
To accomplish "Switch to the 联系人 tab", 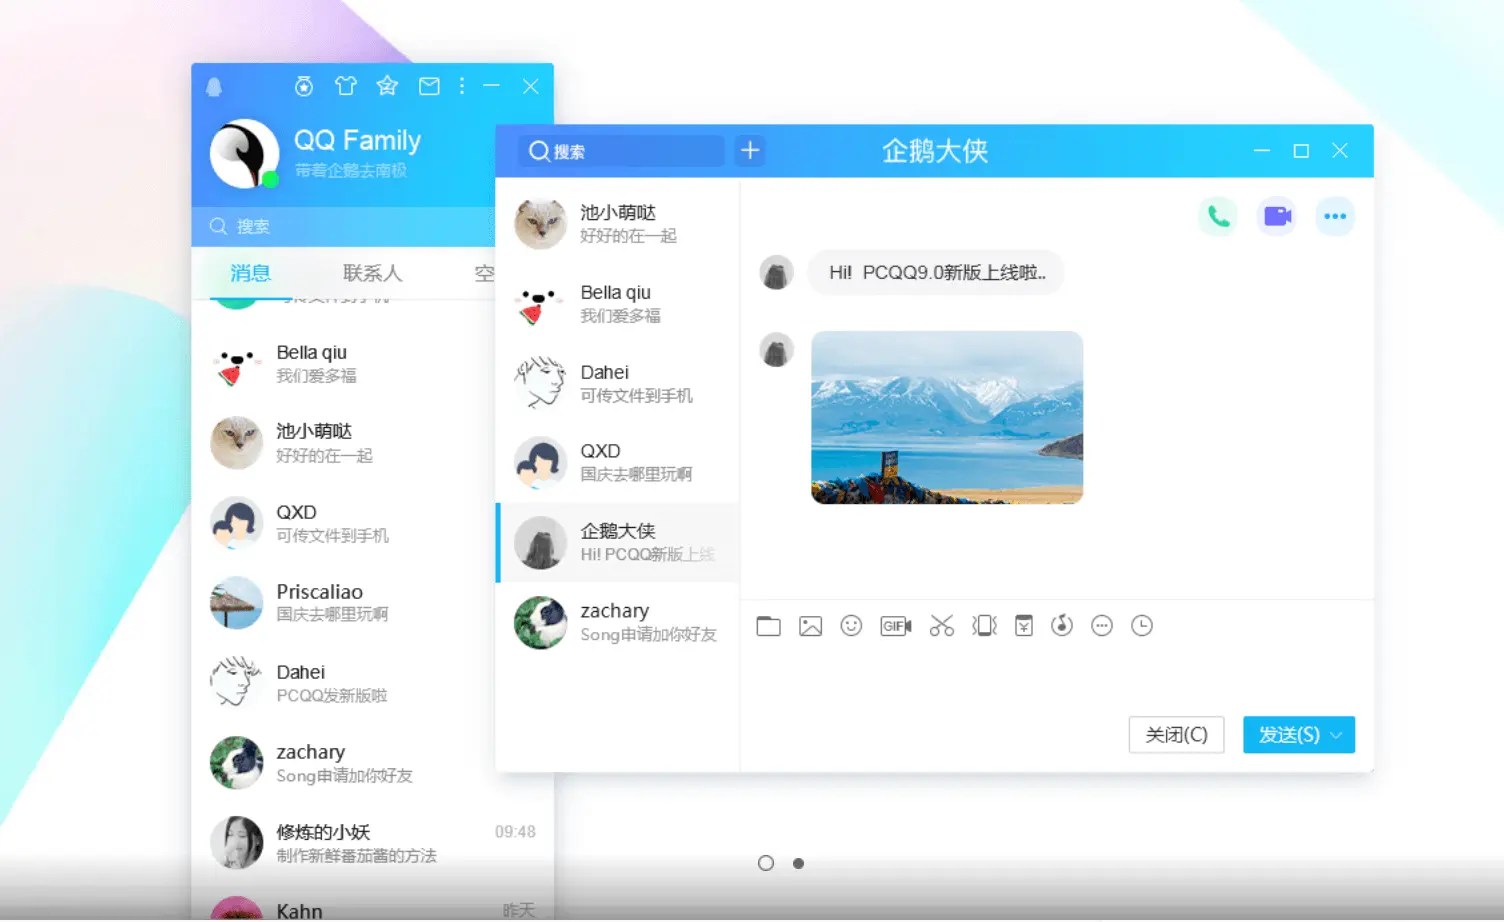I will pos(371,273).
